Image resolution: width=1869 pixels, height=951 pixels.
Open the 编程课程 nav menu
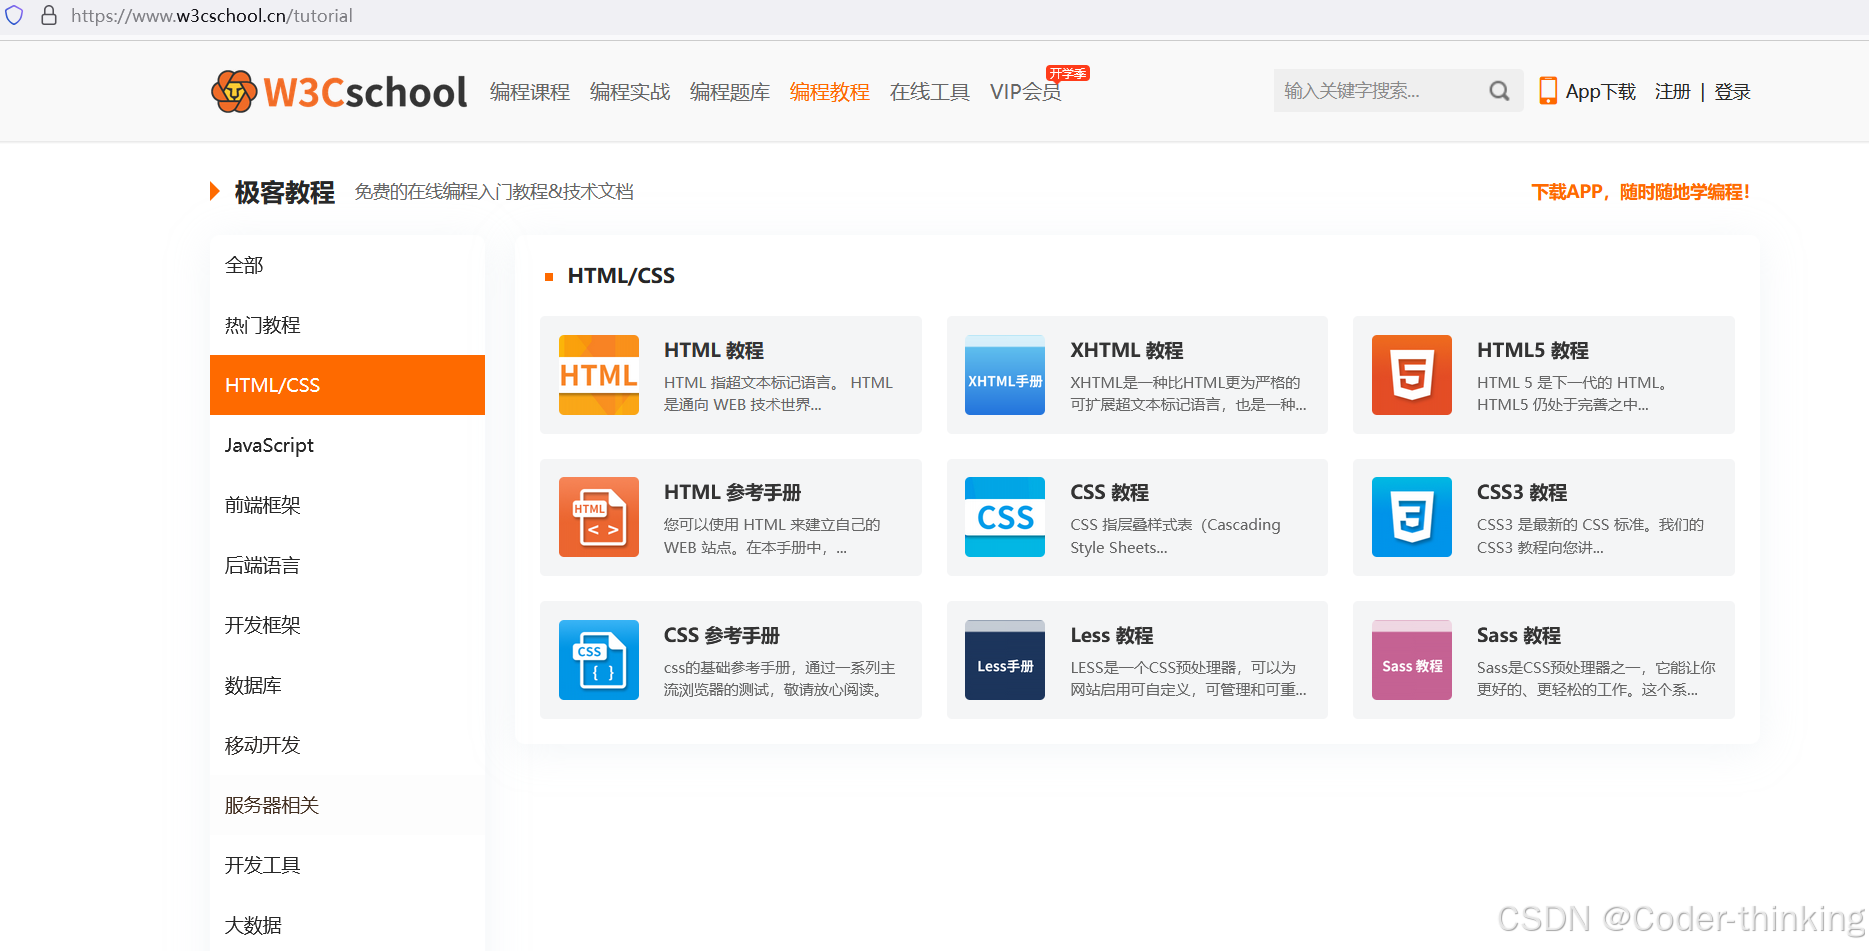530,92
